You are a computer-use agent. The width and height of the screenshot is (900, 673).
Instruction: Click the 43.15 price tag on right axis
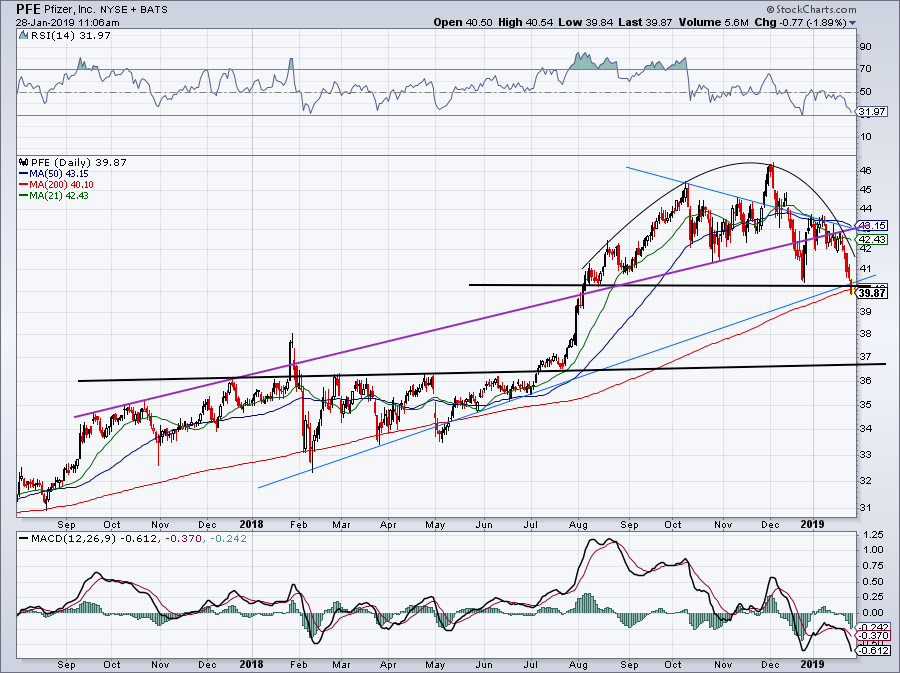pyautogui.click(x=872, y=225)
